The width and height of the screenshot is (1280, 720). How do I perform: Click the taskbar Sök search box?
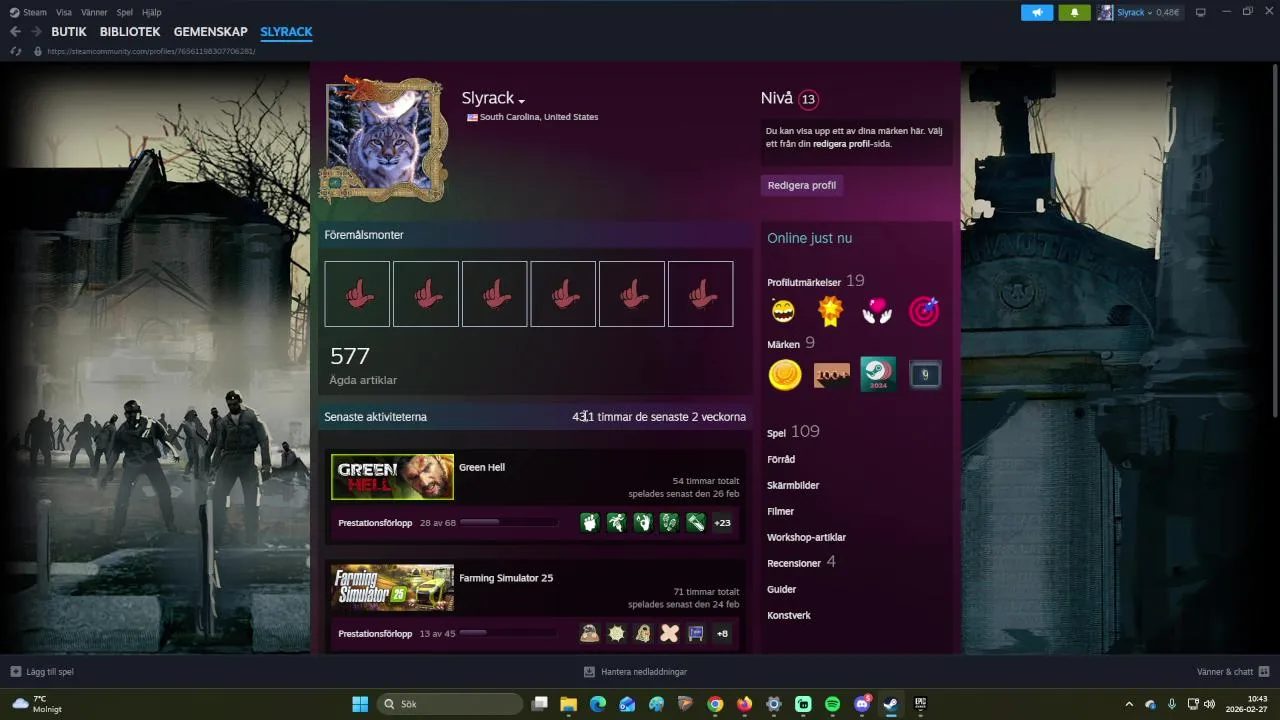click(450, 704)
